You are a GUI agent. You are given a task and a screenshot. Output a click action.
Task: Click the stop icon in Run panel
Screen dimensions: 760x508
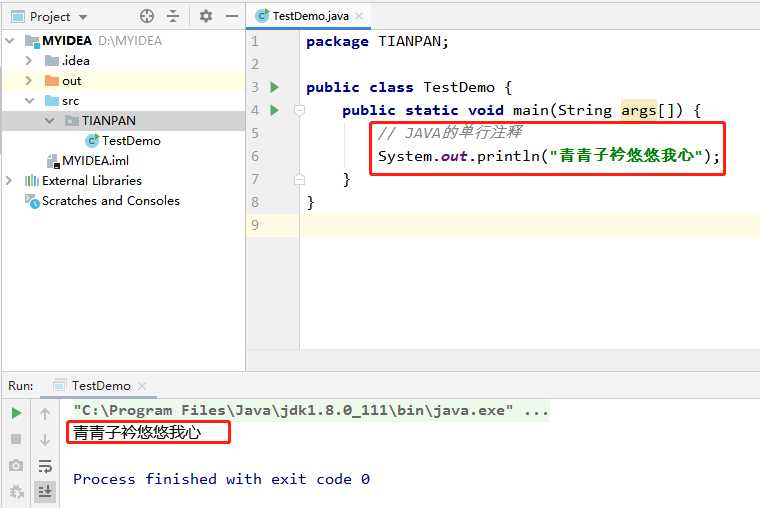click(x=16, y=439)
